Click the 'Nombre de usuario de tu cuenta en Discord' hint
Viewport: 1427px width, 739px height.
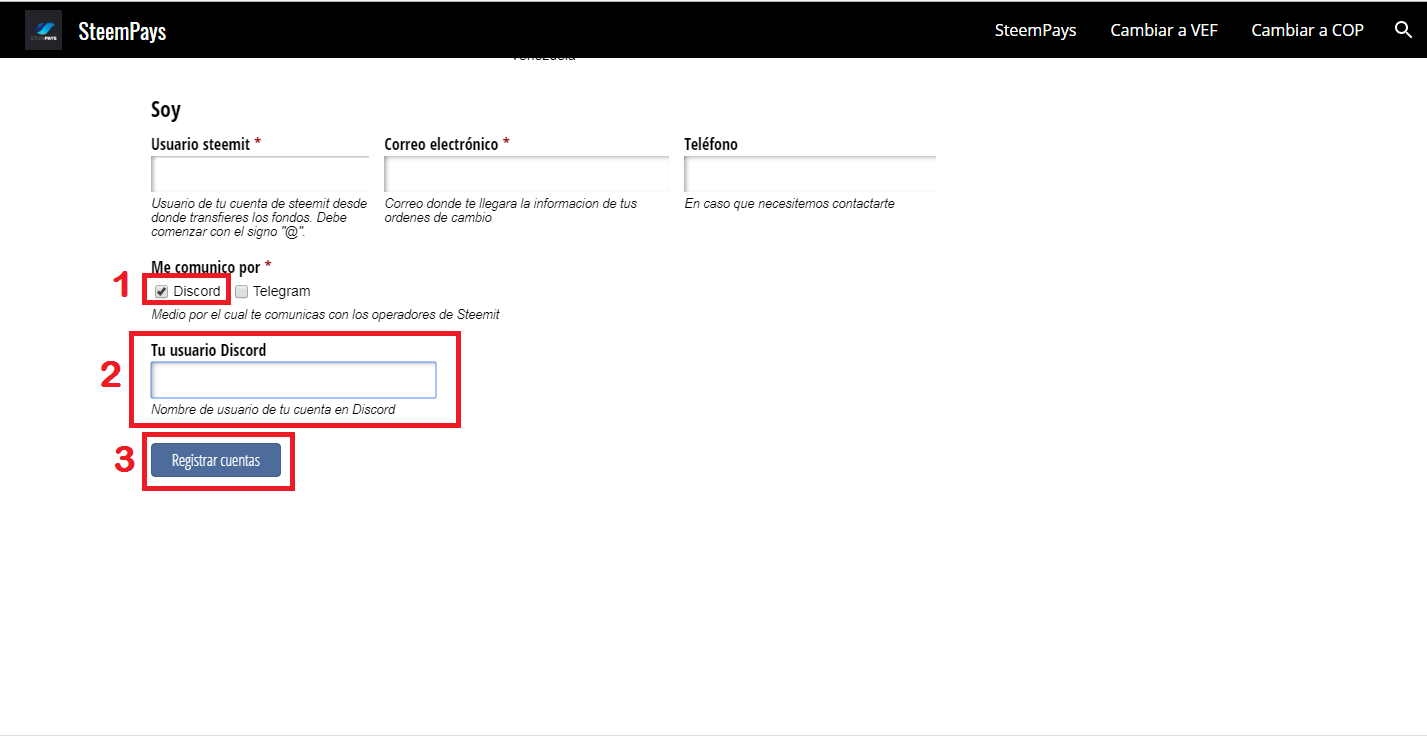click(x=273, y=410)
